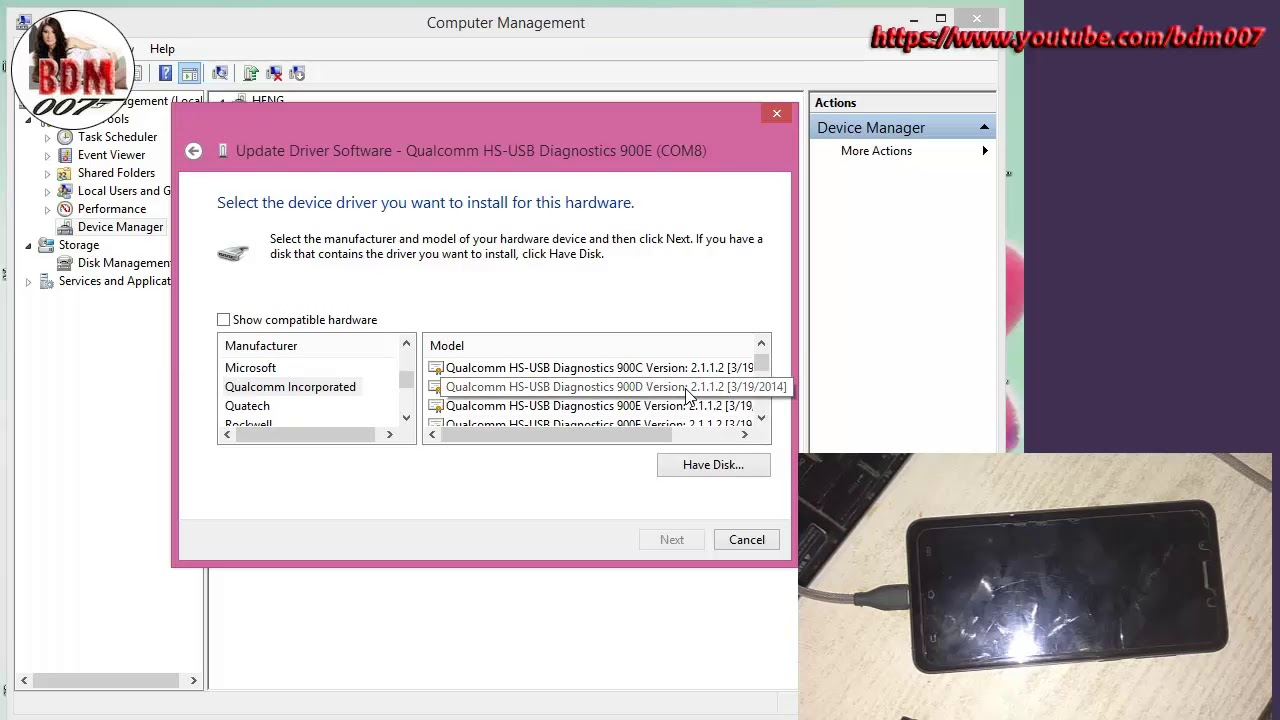Screen dimensions: 1280x720
Task: Click the Cancel button
Action: 747,540
